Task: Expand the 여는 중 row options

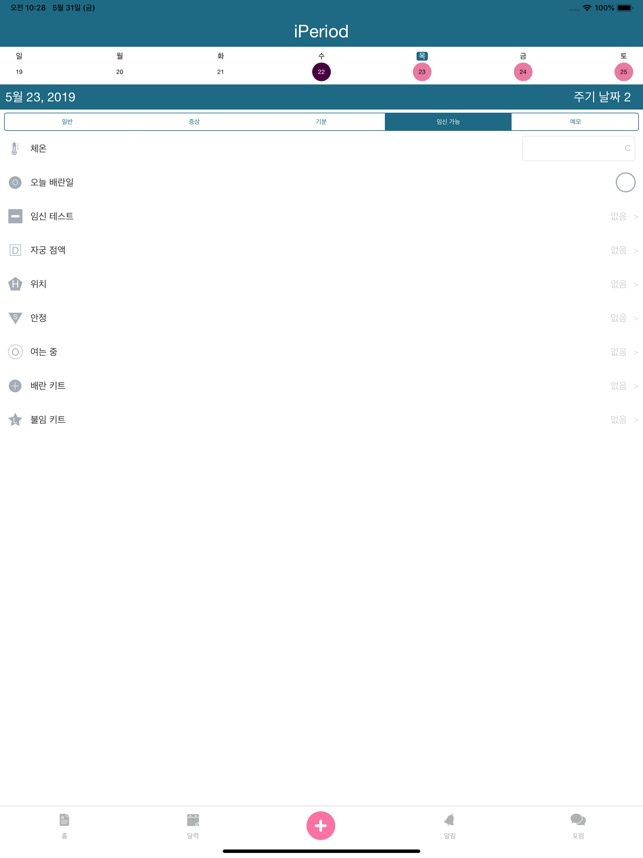Action: pos(623,352)
